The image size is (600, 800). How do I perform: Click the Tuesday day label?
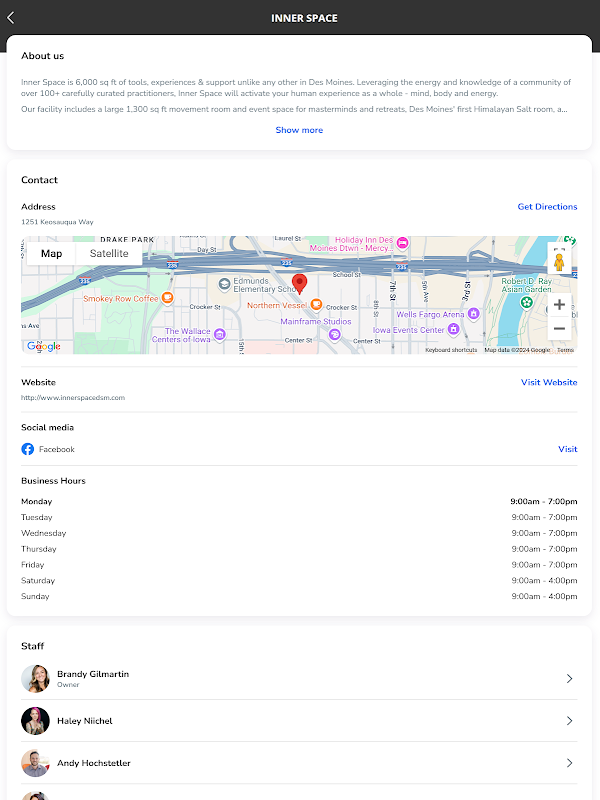point(37,517)
